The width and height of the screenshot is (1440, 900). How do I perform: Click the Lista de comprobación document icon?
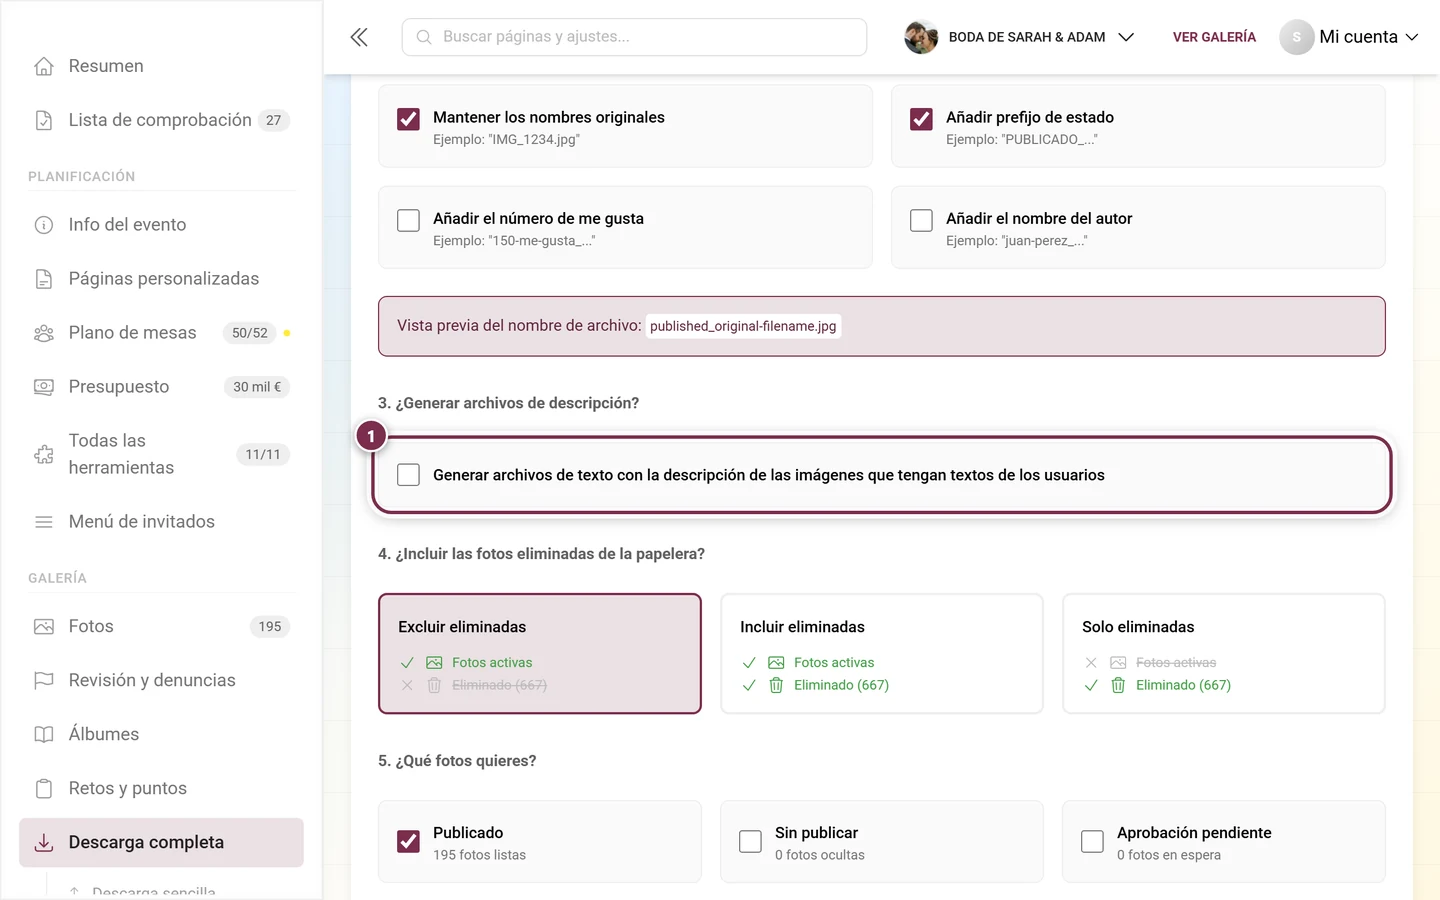(44, 120)
